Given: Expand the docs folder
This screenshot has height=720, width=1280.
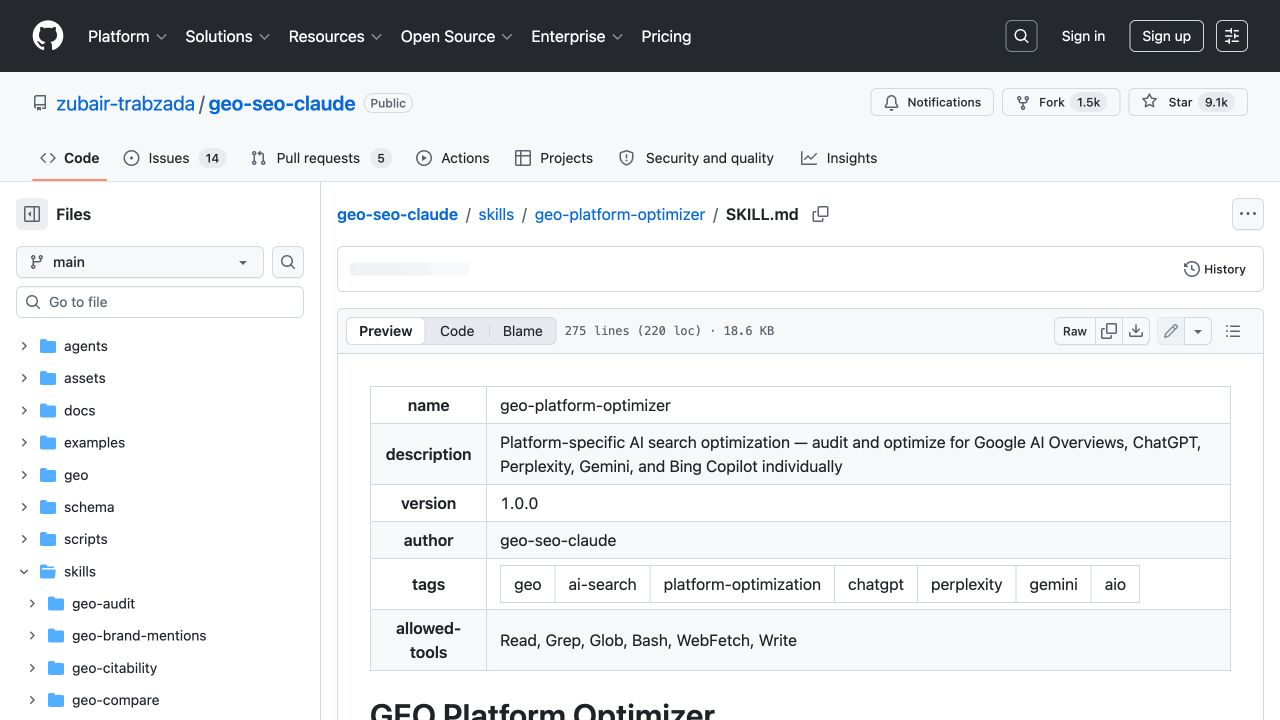Looking at the screenshot, I should [x=24, y=410].
